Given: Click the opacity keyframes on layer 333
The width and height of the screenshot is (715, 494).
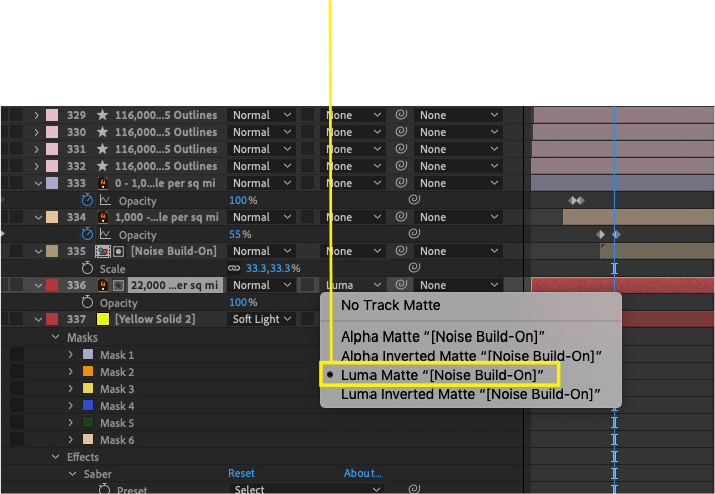Looking at the screenshot, I should click(x=576, y=200).
